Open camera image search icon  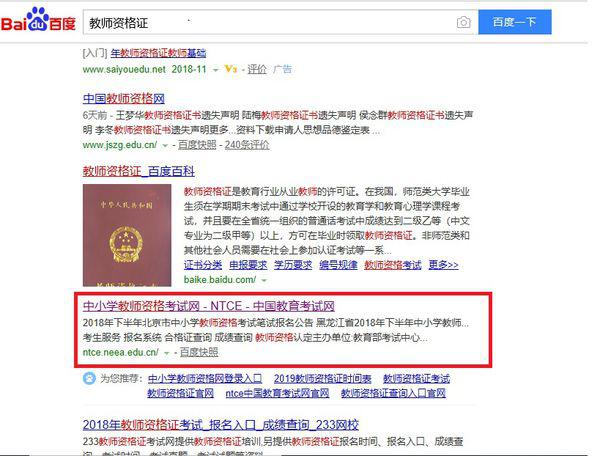(463, 22)
